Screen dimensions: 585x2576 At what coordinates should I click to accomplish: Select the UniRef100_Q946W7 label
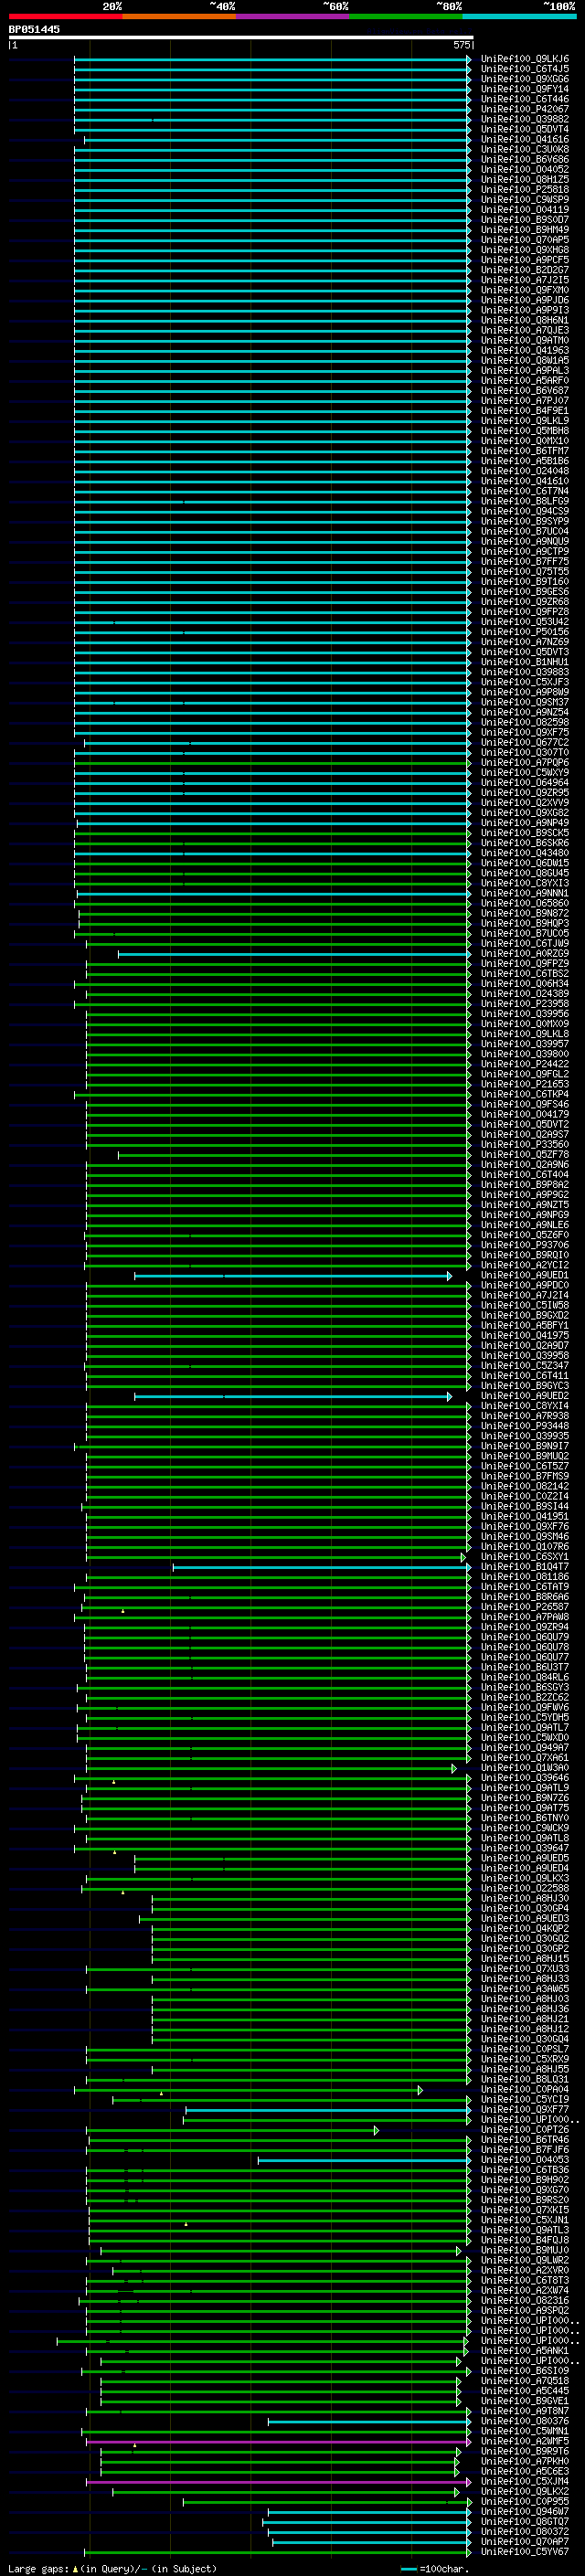[x=525, y=2511]
